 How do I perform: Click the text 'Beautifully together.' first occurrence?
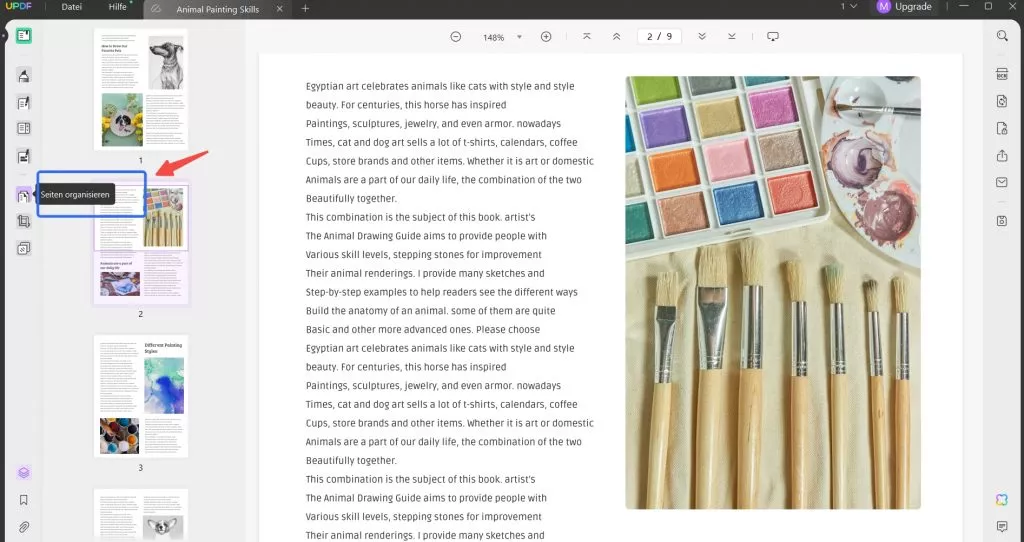[351, 199]
